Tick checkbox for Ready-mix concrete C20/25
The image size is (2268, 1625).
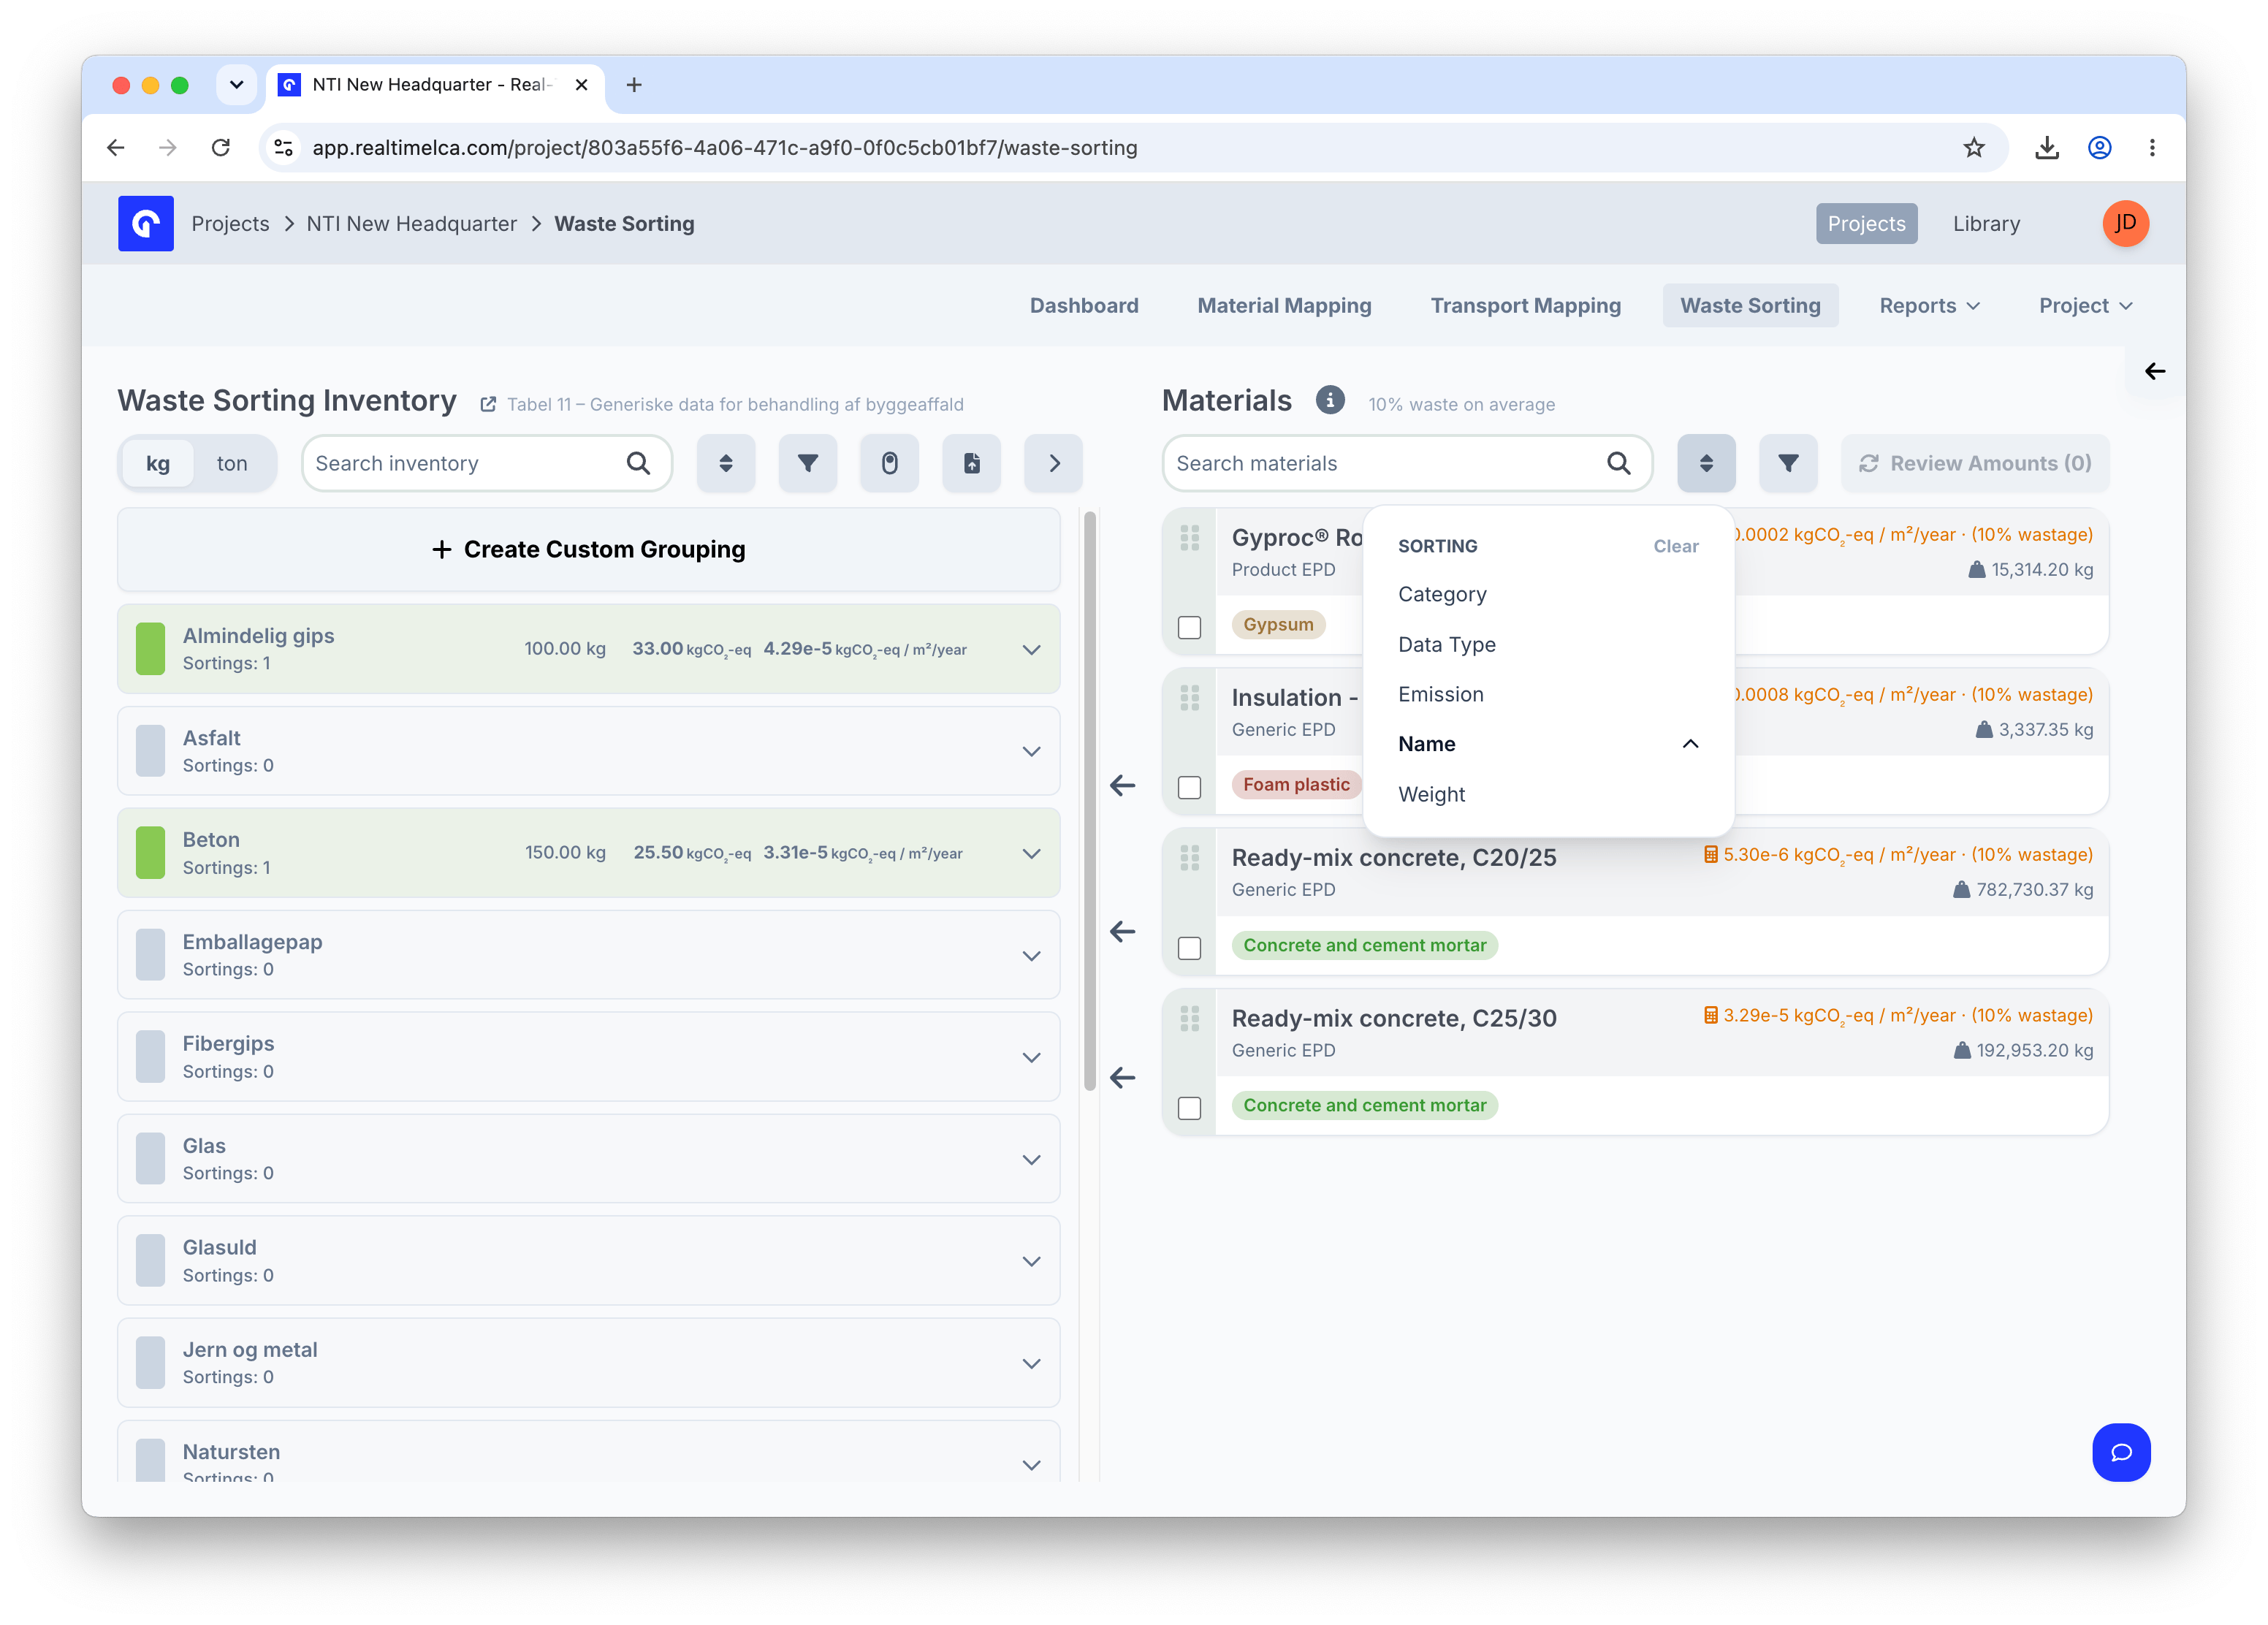1190,948
